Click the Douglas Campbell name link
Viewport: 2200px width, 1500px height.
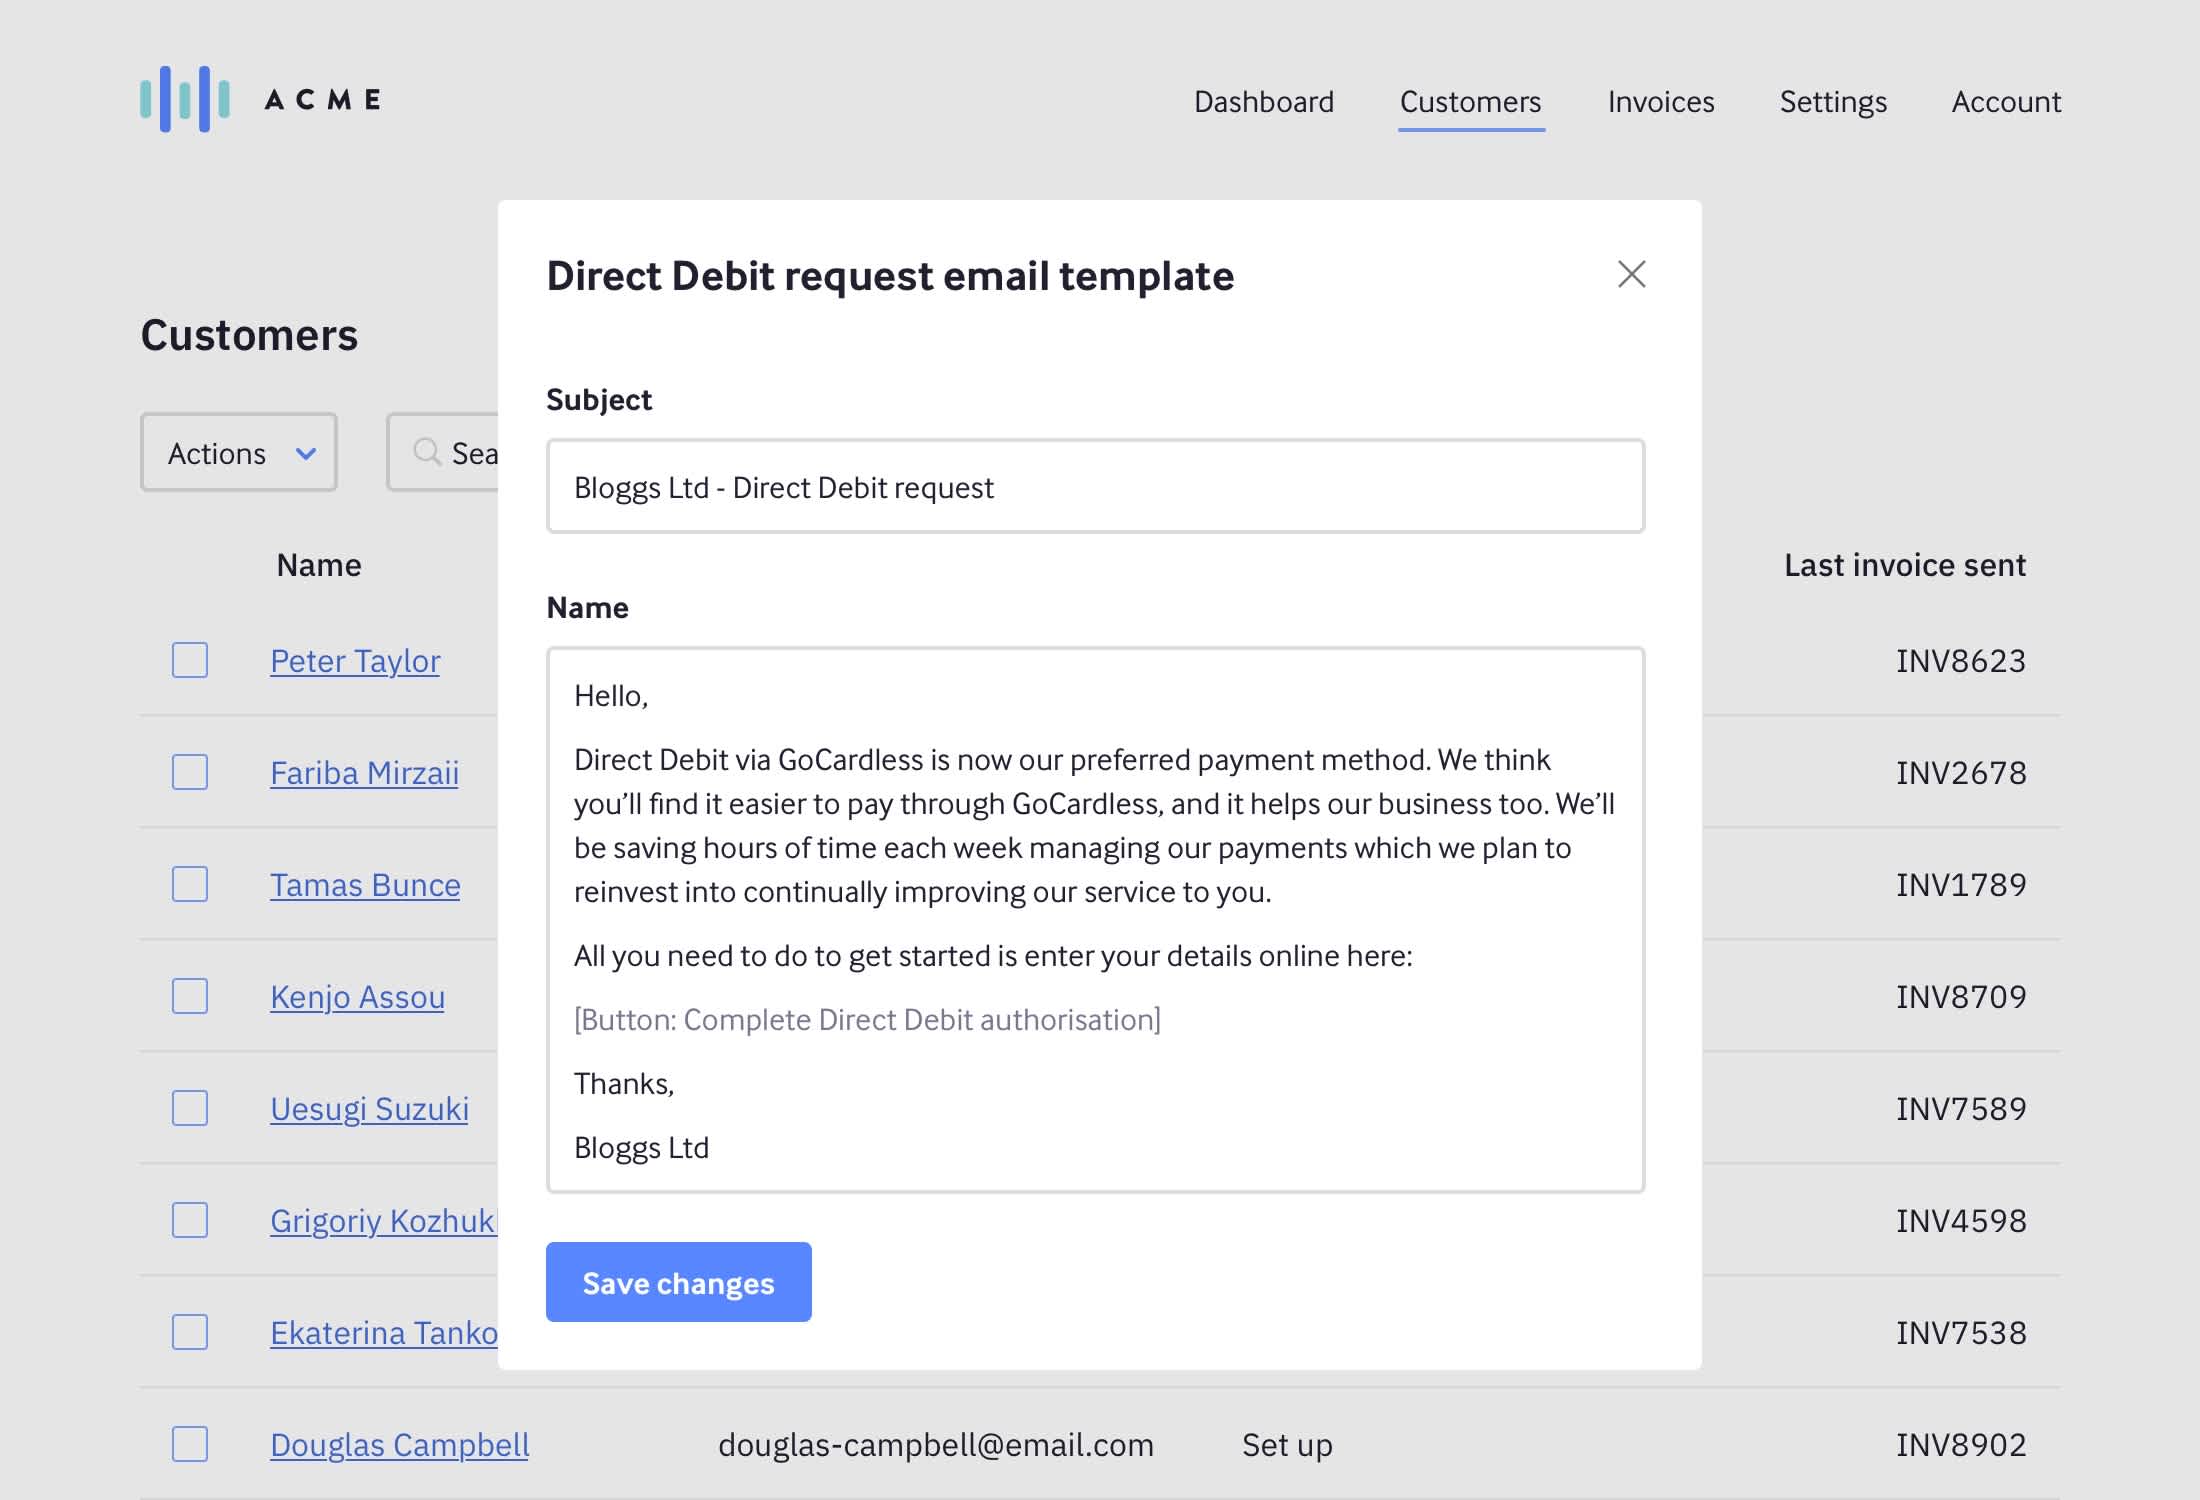[399, 1445]
